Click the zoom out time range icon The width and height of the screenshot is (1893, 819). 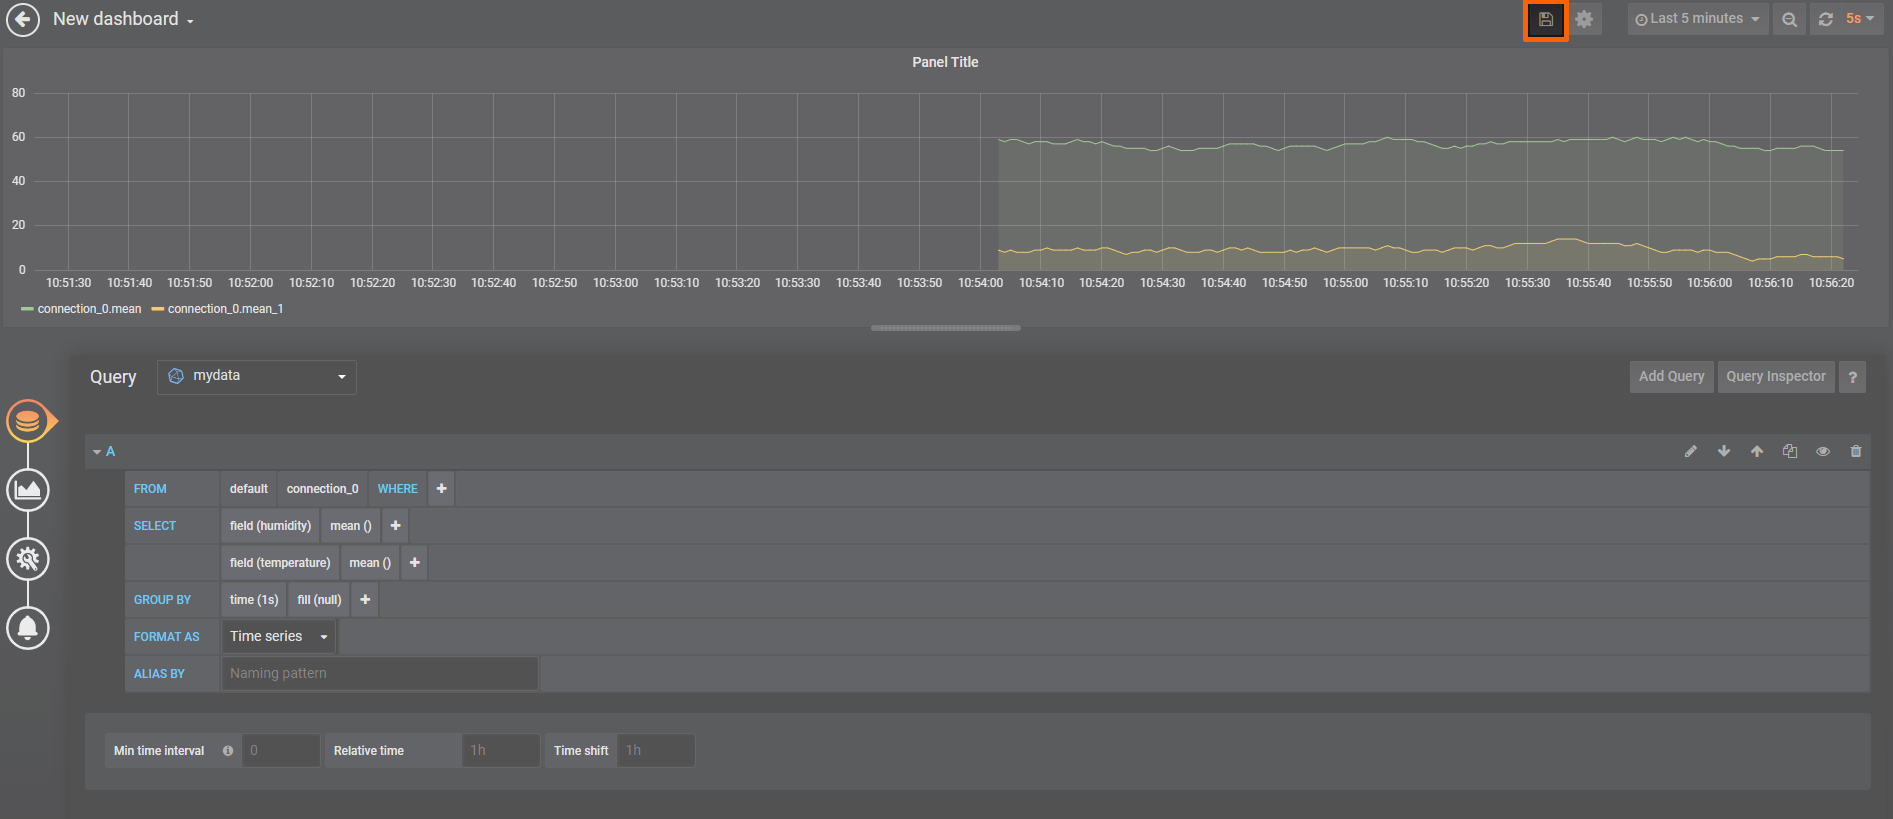pos(1789,20)
